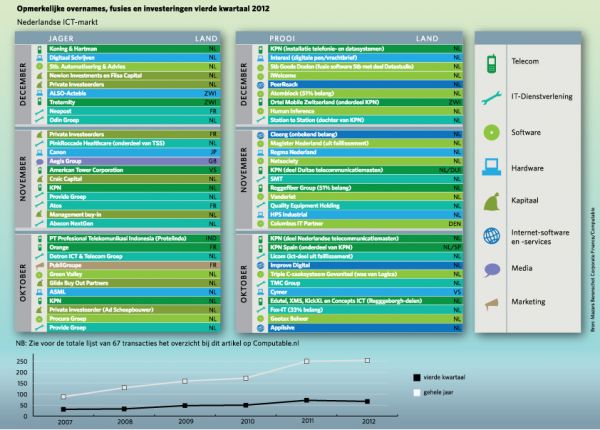Select the globe icon beside Improve Digital
The image size is (600, 430).
click(260, 265)
